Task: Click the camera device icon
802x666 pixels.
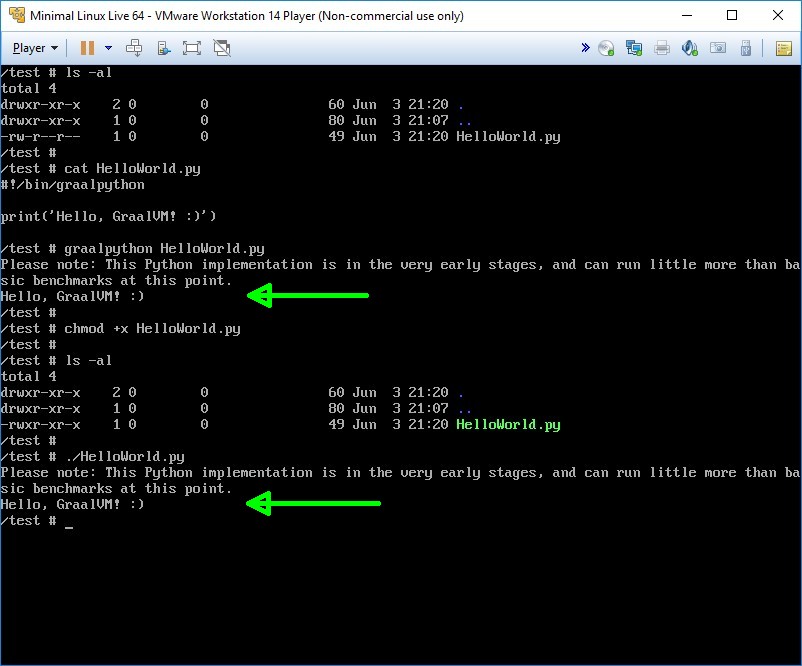Action: click(x=717, y=48)
